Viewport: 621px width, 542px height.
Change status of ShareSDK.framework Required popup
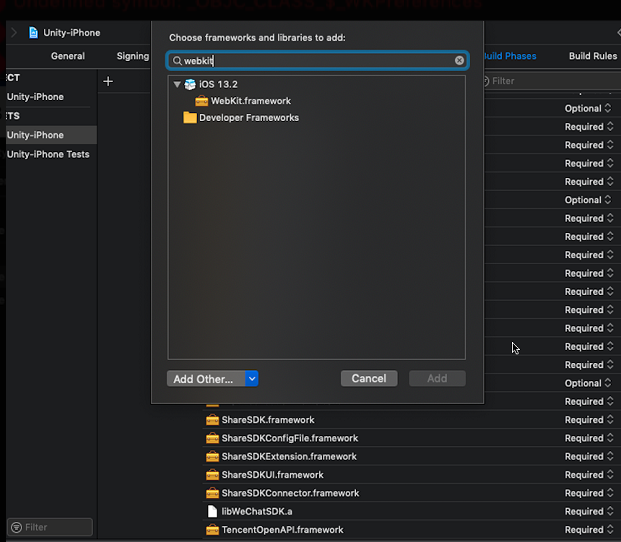(x=589, y=420)
